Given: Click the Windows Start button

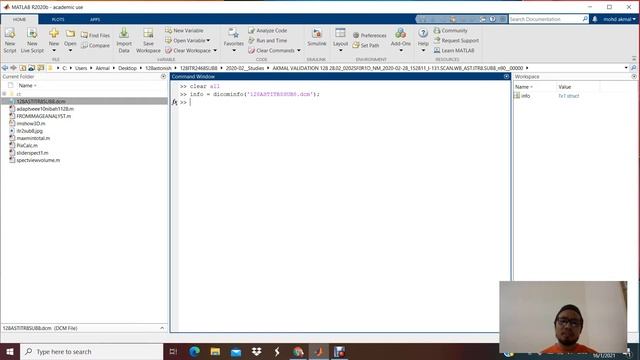Looking at the screenshot, I should pos(10,351).
